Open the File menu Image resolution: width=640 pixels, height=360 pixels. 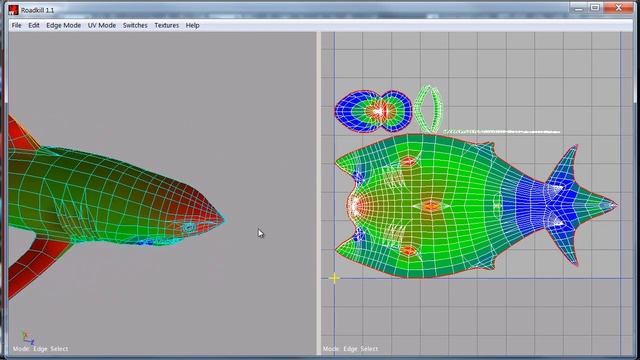[16, 25]
